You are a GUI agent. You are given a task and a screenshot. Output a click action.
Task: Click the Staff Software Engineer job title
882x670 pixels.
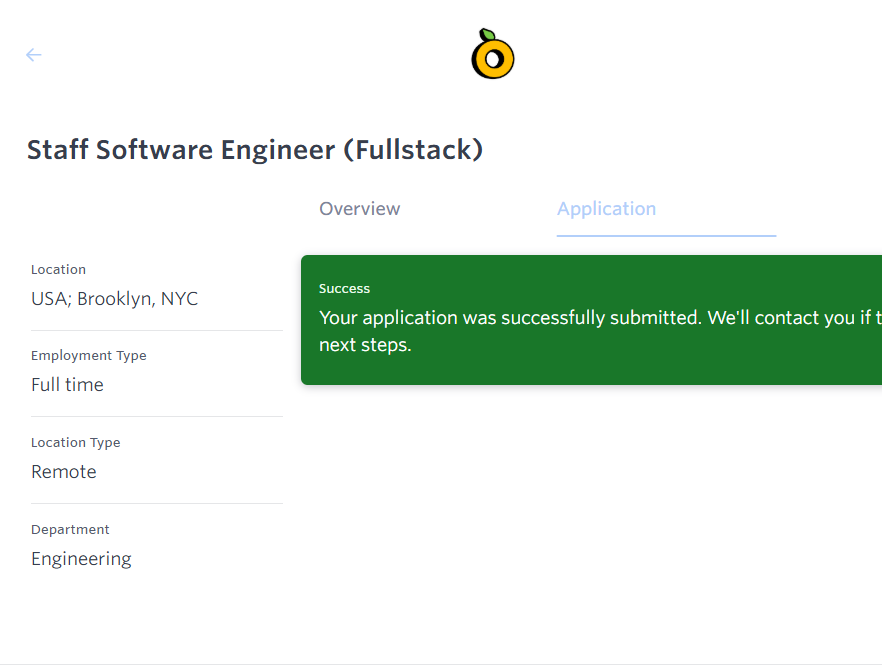tap(255, 150)
